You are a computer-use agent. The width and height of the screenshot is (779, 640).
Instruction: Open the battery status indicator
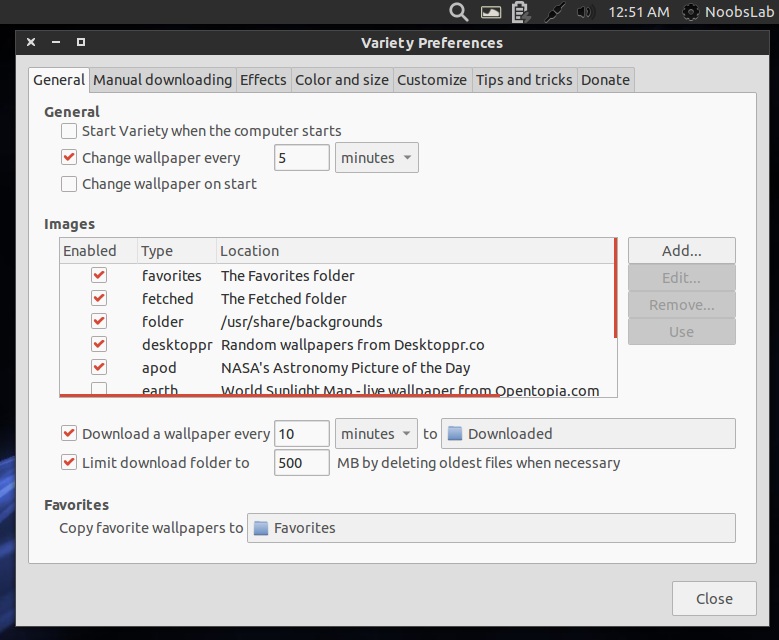[520, 12]
